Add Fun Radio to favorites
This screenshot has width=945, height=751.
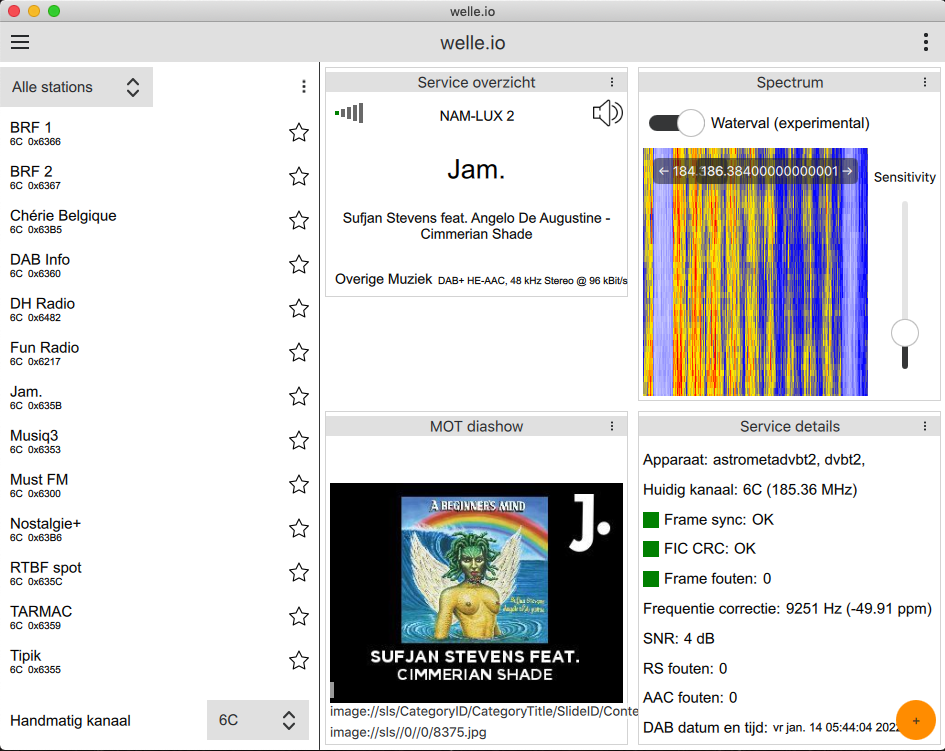299,353
